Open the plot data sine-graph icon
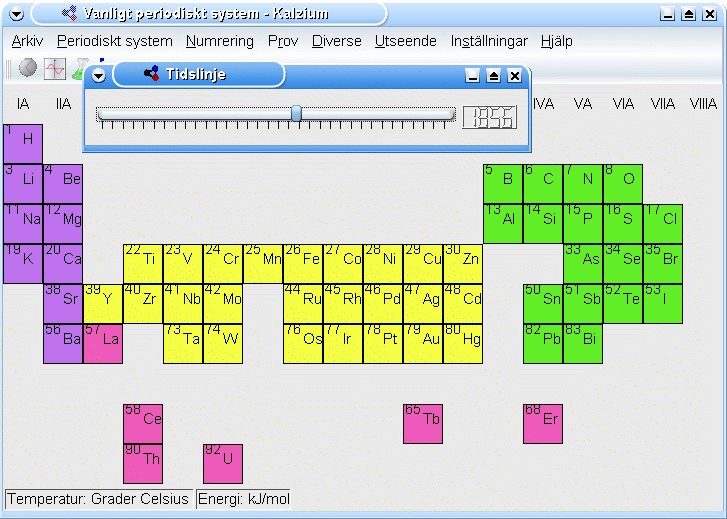 tap(55, 69)
